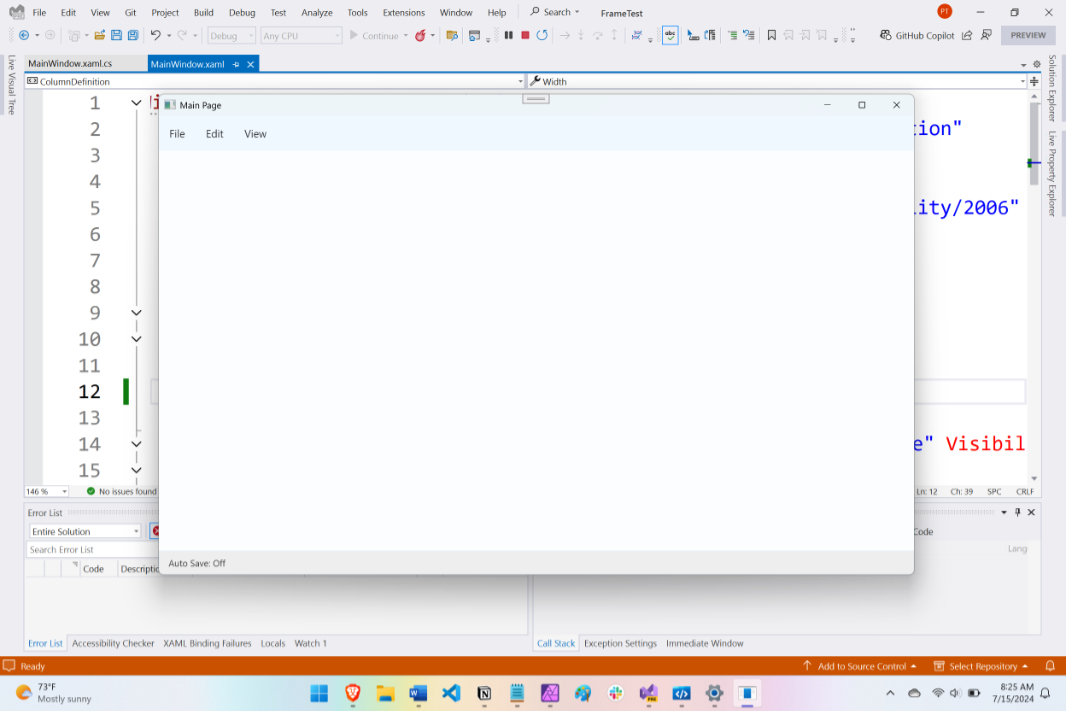Viewport: 1066px width, 711px height.
Task: Toggle pin on MainWindow.xaml tab
Action: 236,65
